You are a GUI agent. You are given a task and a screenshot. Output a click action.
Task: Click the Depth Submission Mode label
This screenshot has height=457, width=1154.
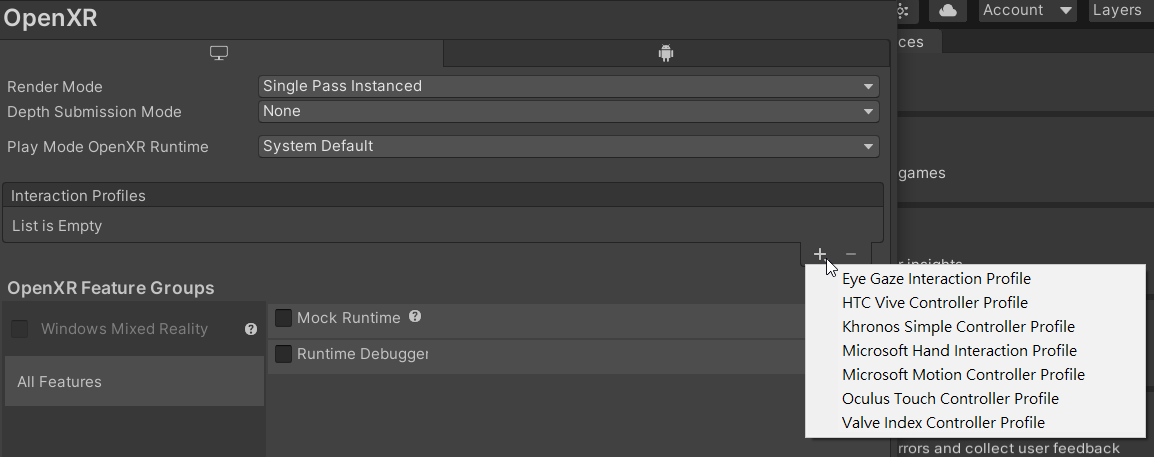pos(94,112)
